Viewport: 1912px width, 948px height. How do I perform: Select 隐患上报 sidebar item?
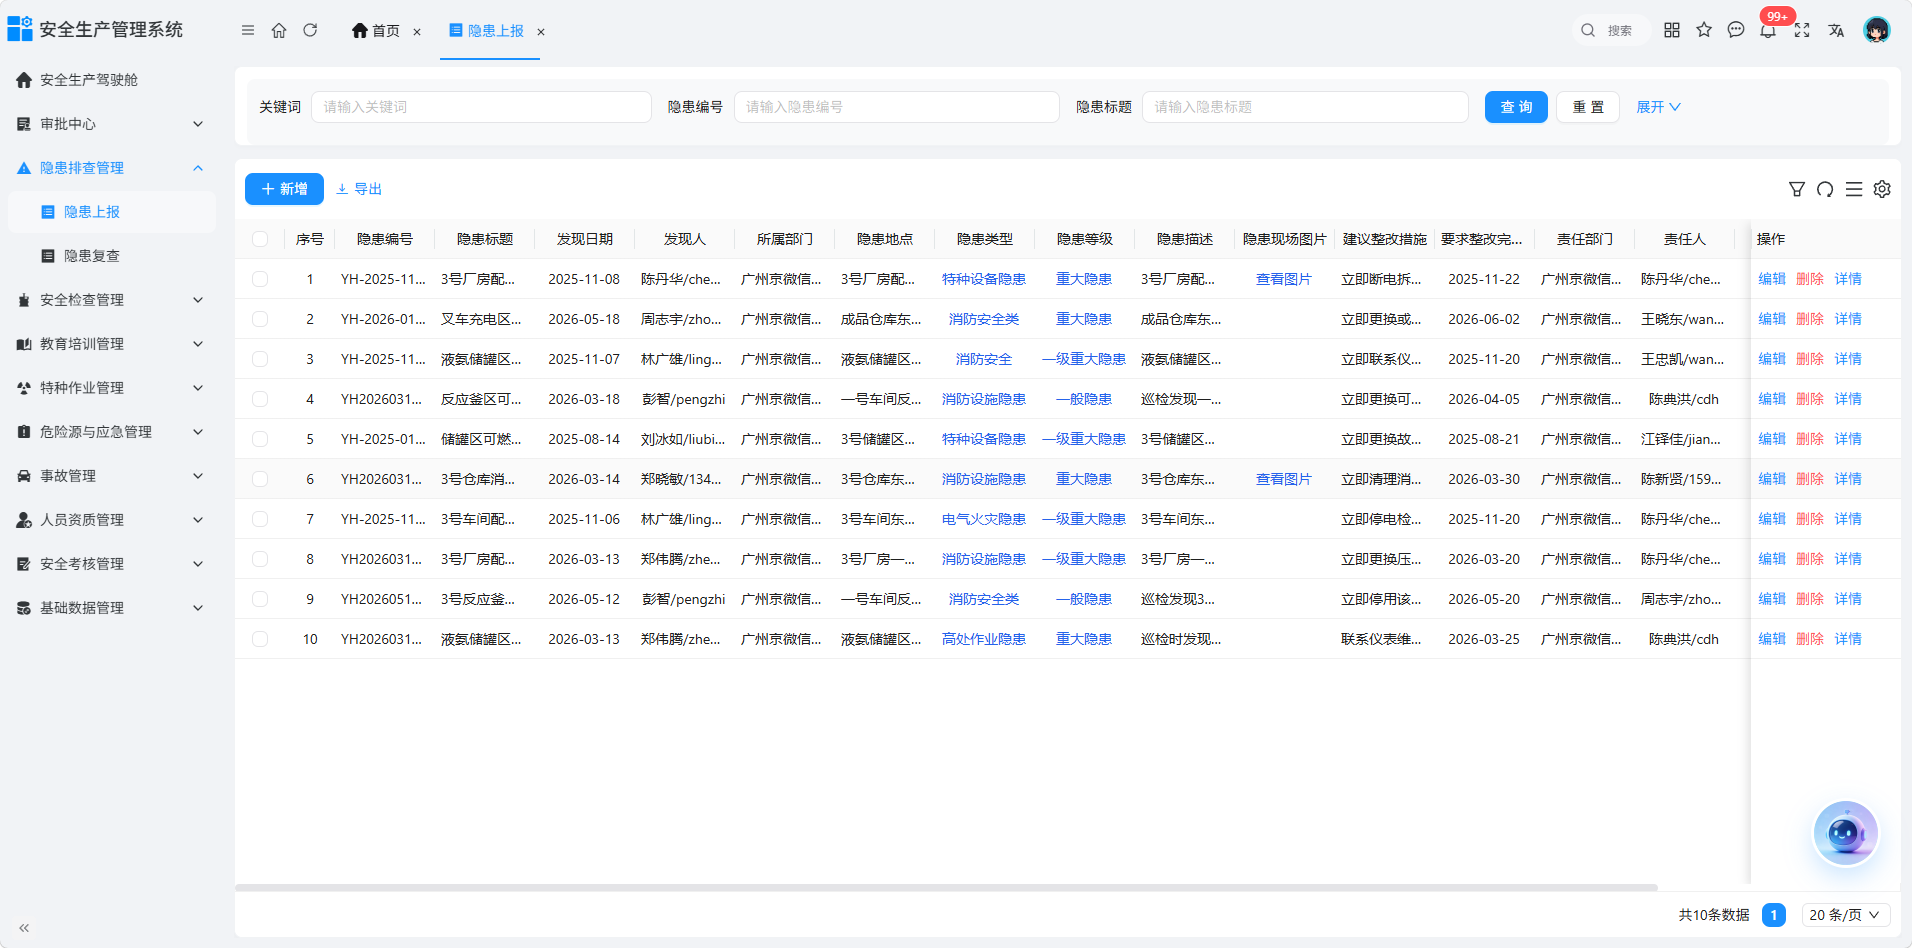pyautogui.click(x=111, y=212)
